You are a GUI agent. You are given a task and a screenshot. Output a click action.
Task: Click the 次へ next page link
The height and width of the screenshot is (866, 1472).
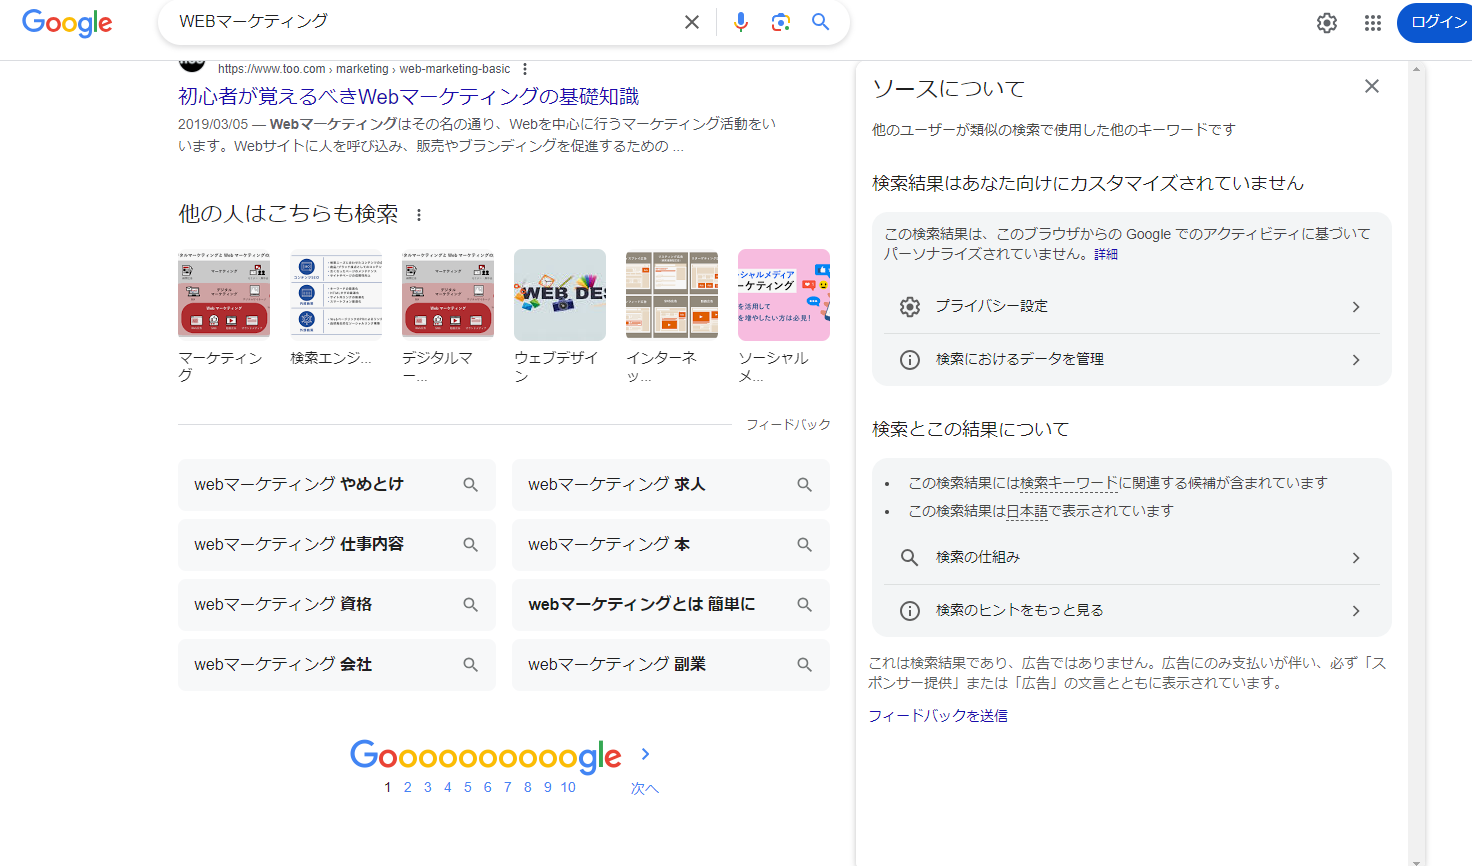(645, 788)
